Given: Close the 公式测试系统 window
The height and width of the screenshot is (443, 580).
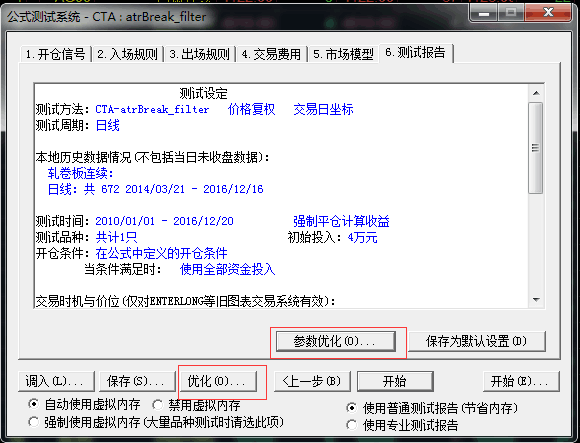Looking at the screenshot, I should tap(548, 13).
